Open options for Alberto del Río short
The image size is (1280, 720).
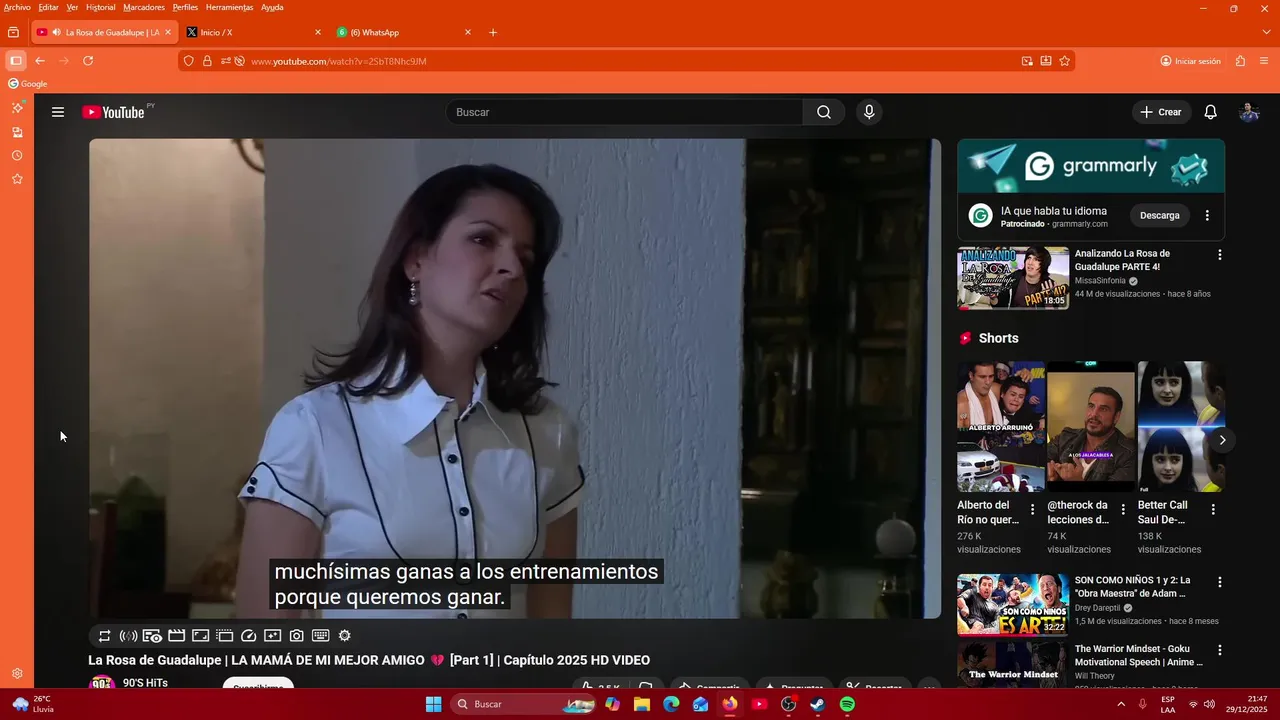click(x=1033, y=509)
